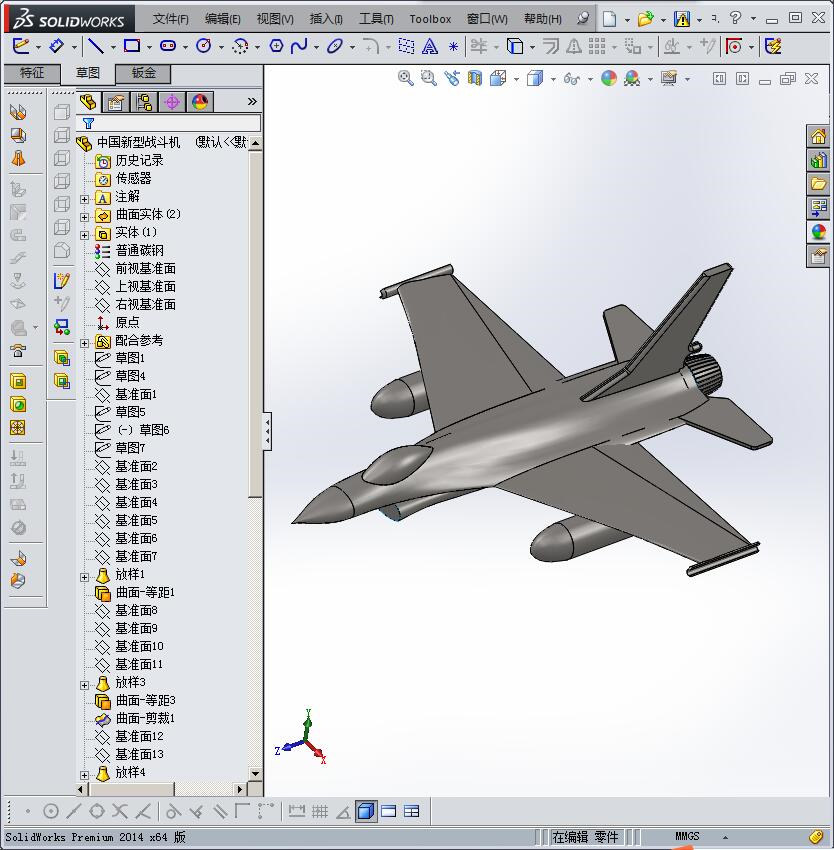Screen dimensions: 834x850
Task: Expand the 配合参考 tree node
Action: click(x=85, y=343)
